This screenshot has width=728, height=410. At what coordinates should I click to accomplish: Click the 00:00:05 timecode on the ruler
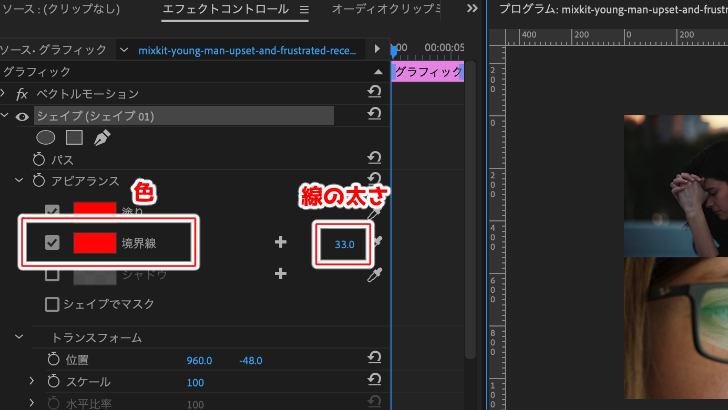(444, 47)
